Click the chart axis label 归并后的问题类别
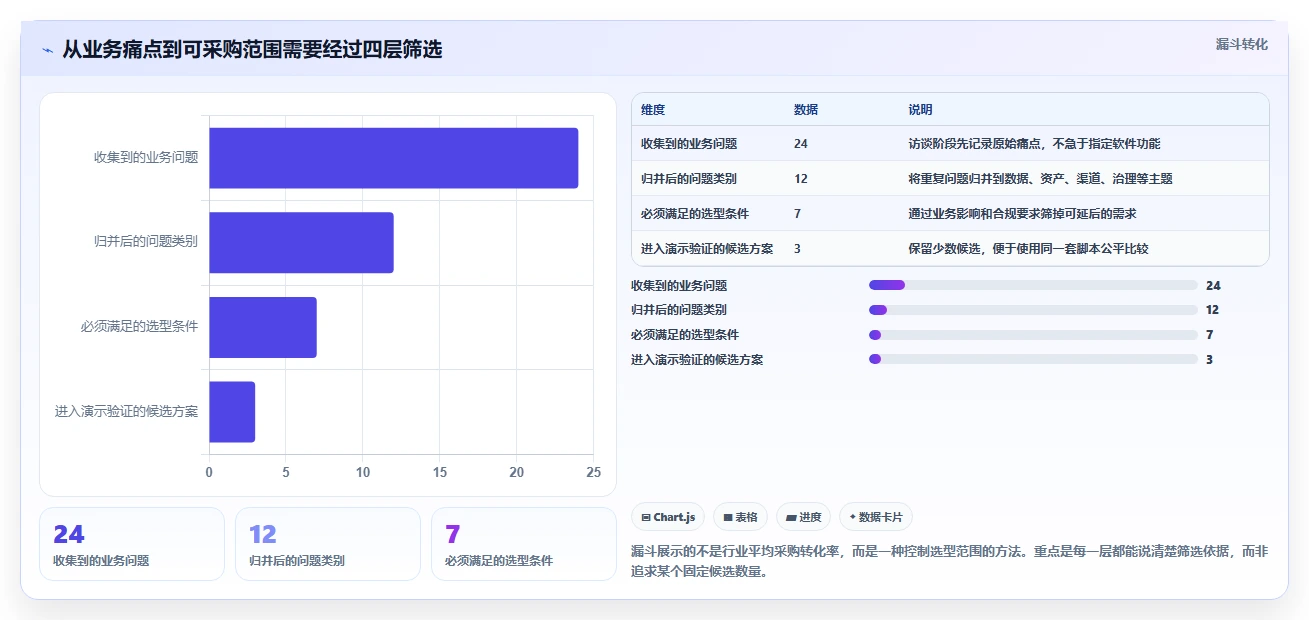 [x=146, y=241]
